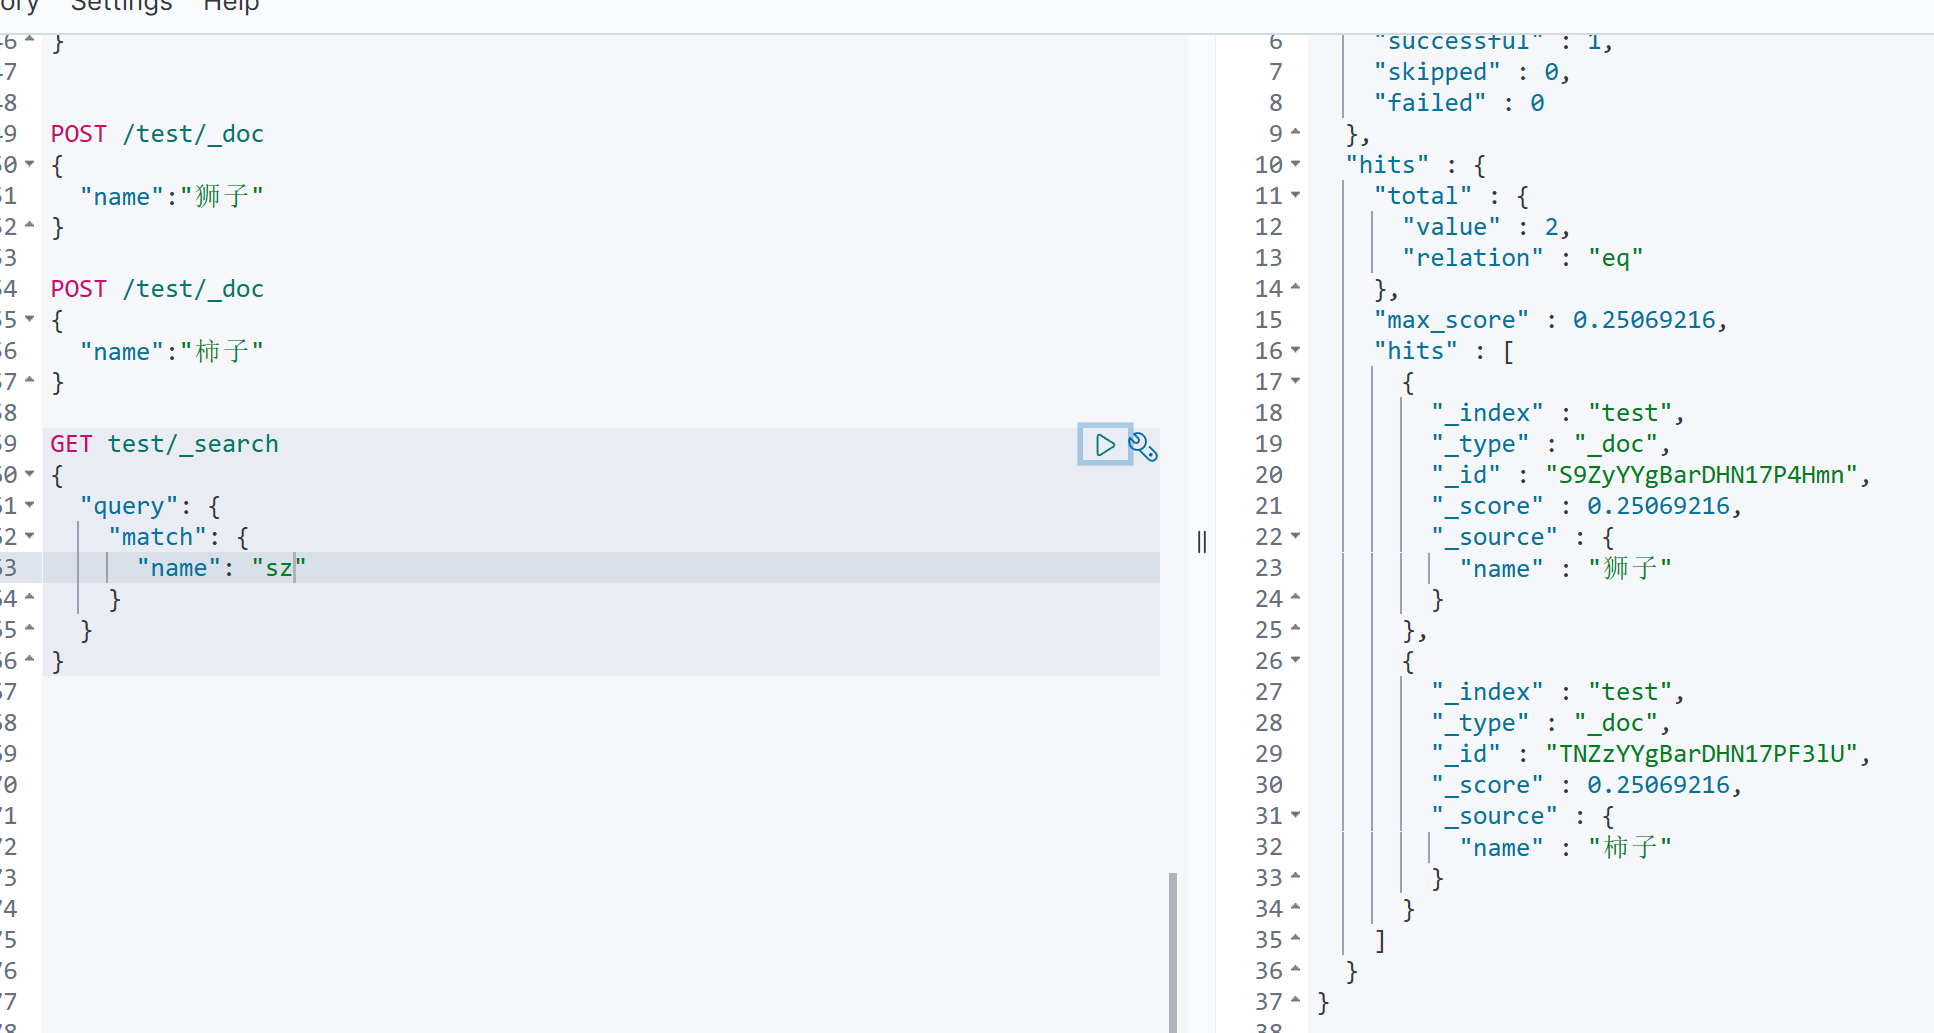Click the "value" : 2 response line
Image resolution: width=1934 pixels, height=1033 pixels.
click(x=1486, y=227)
